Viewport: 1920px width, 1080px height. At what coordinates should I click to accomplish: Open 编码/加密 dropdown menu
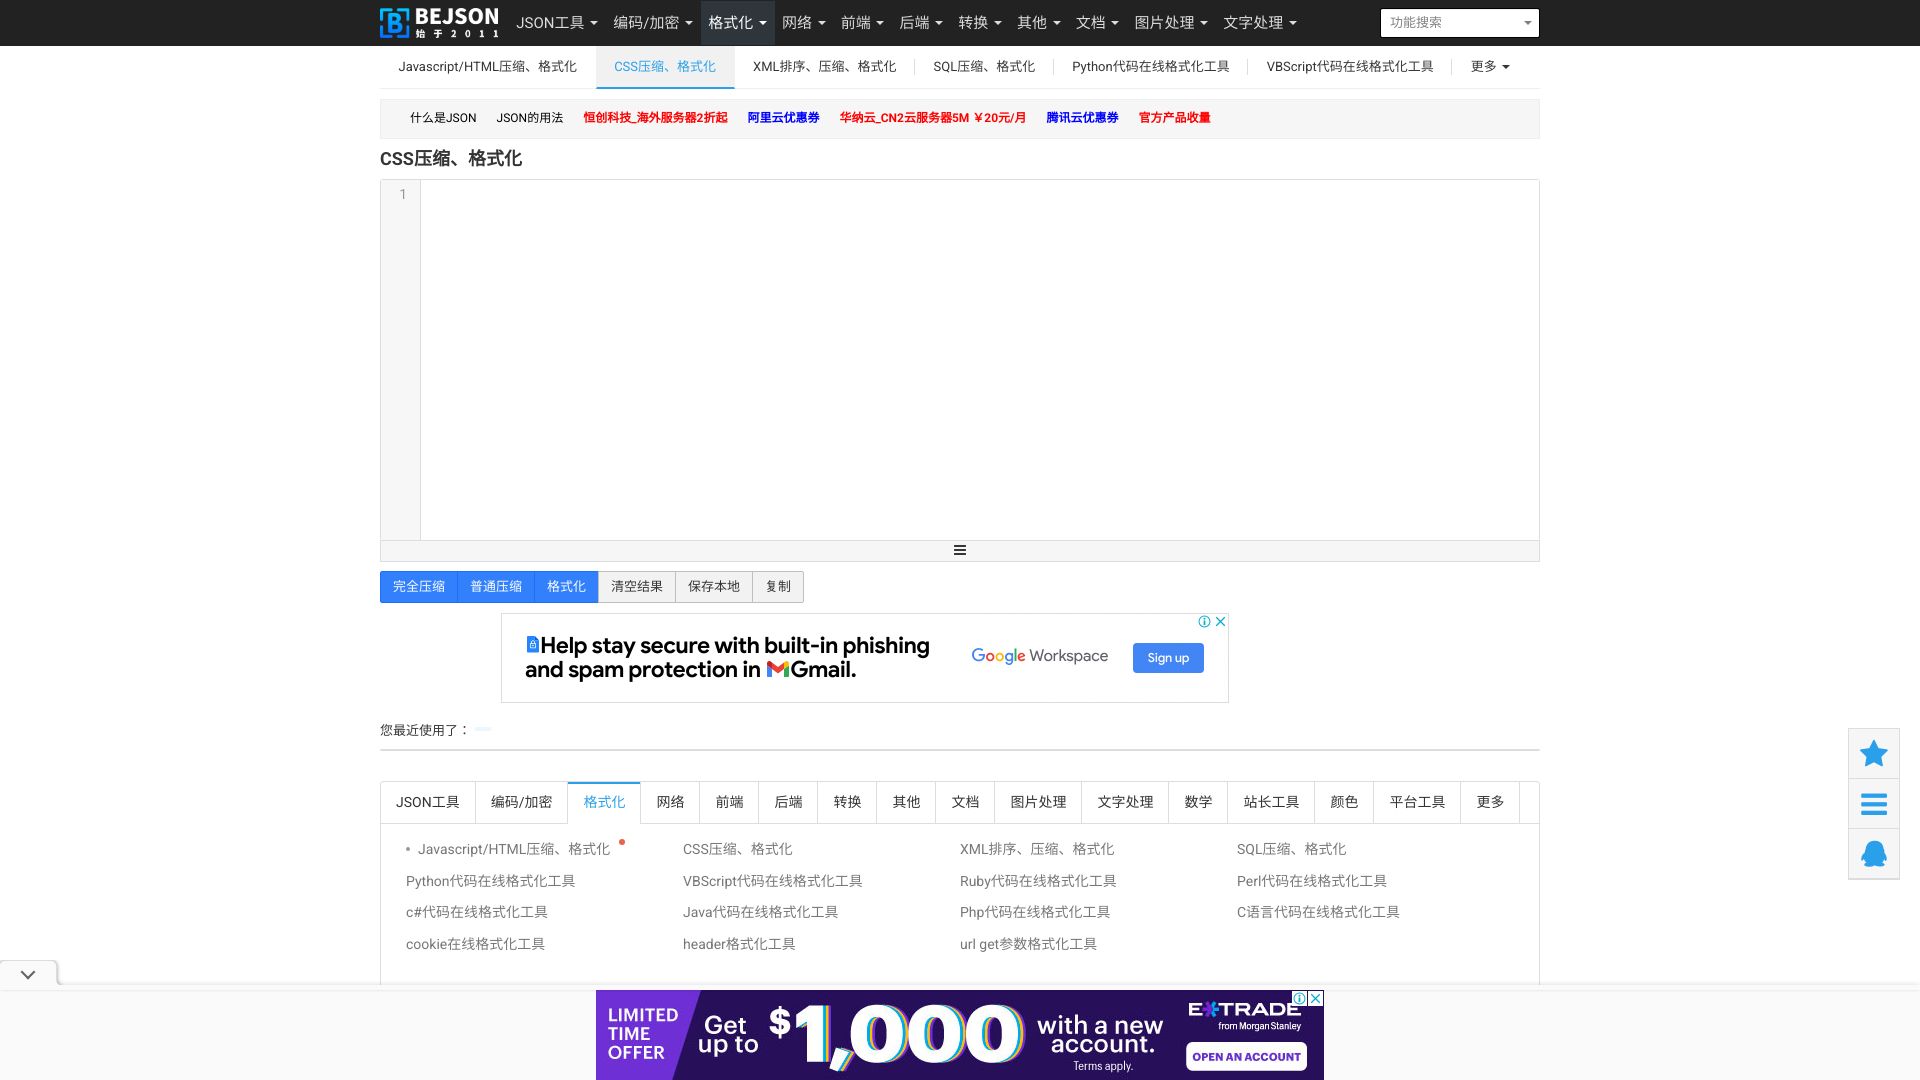[x=652, y=22]
